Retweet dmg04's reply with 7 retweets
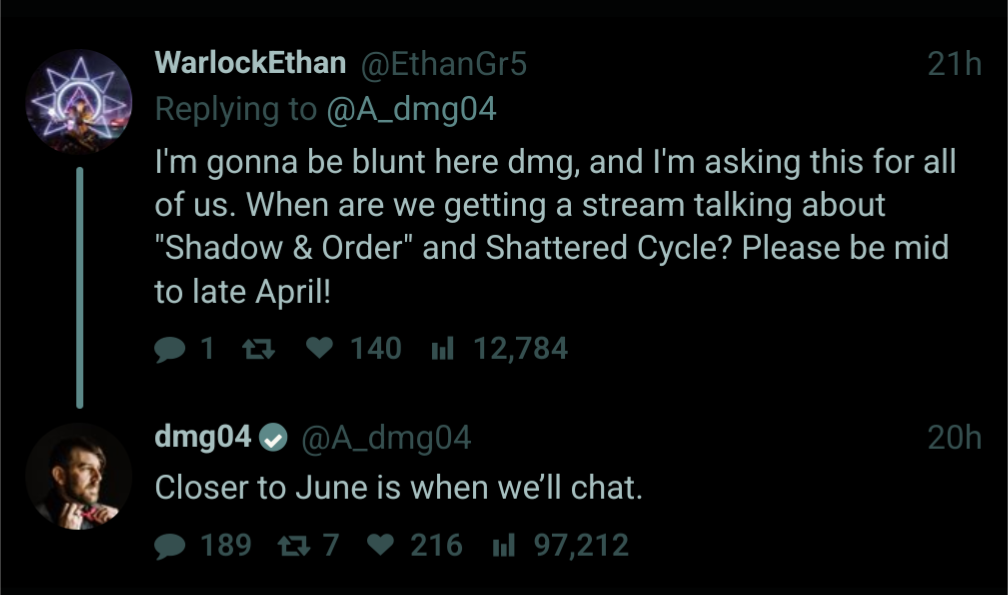The image size is (1008, 595). [294, 546]
